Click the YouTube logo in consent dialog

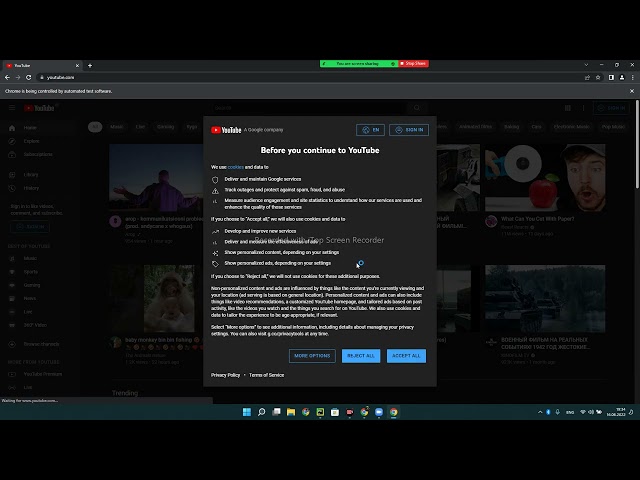pos(226,130)
